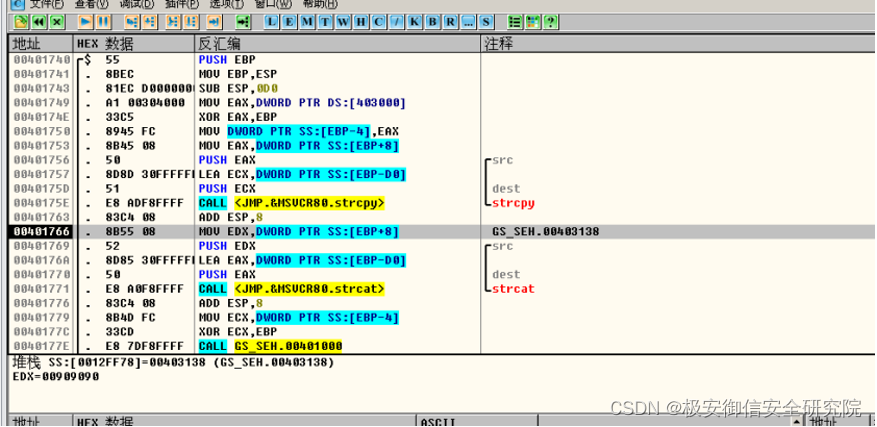This screenshot has width=877, height=427.
Task: Run the program with the play icon
Action: (x=86, y=22)
